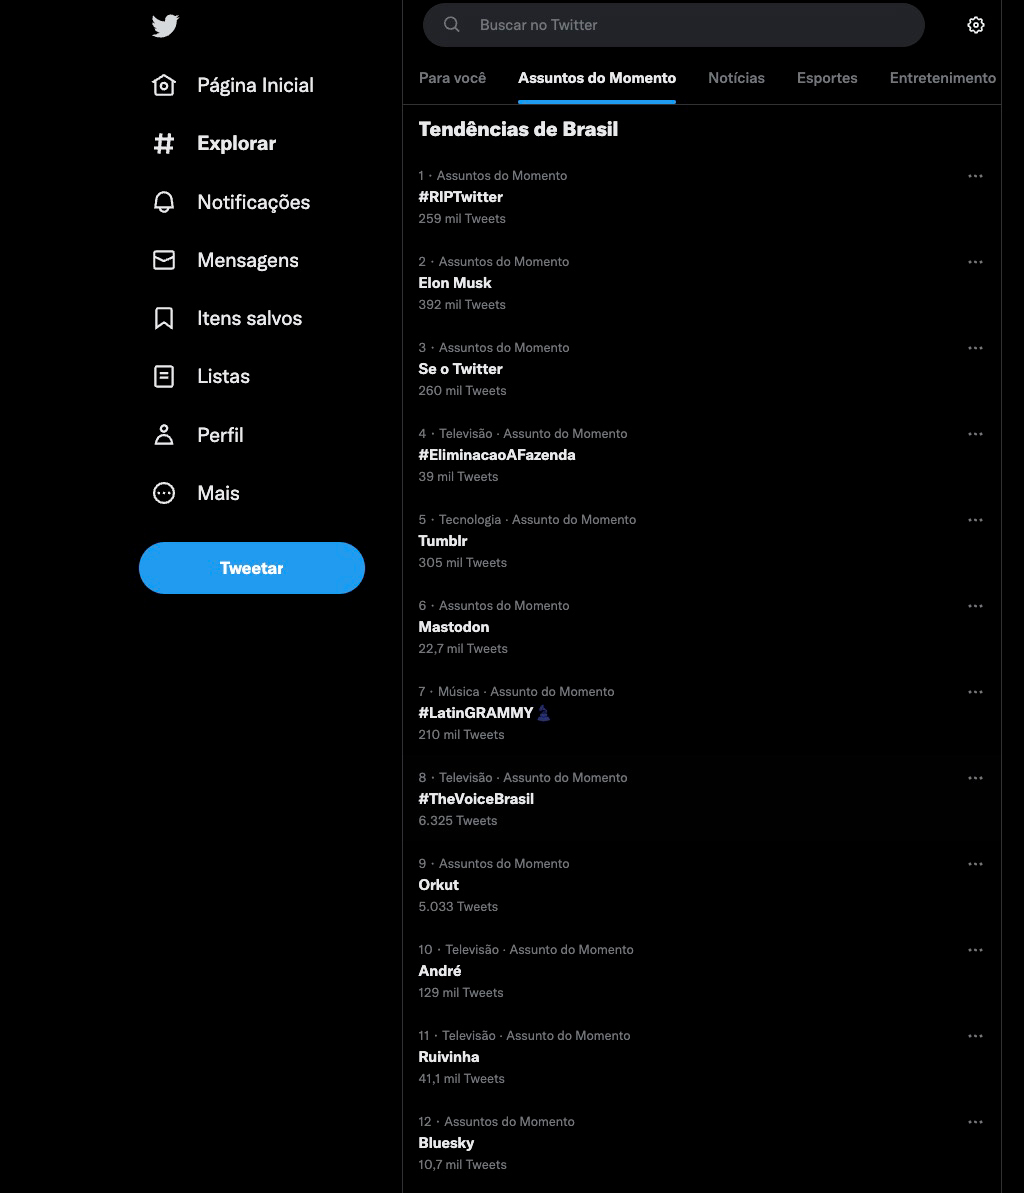The image size is (1024, 1193).
Task: Switch to the Para você tab
Action: [x=452, y=78]
